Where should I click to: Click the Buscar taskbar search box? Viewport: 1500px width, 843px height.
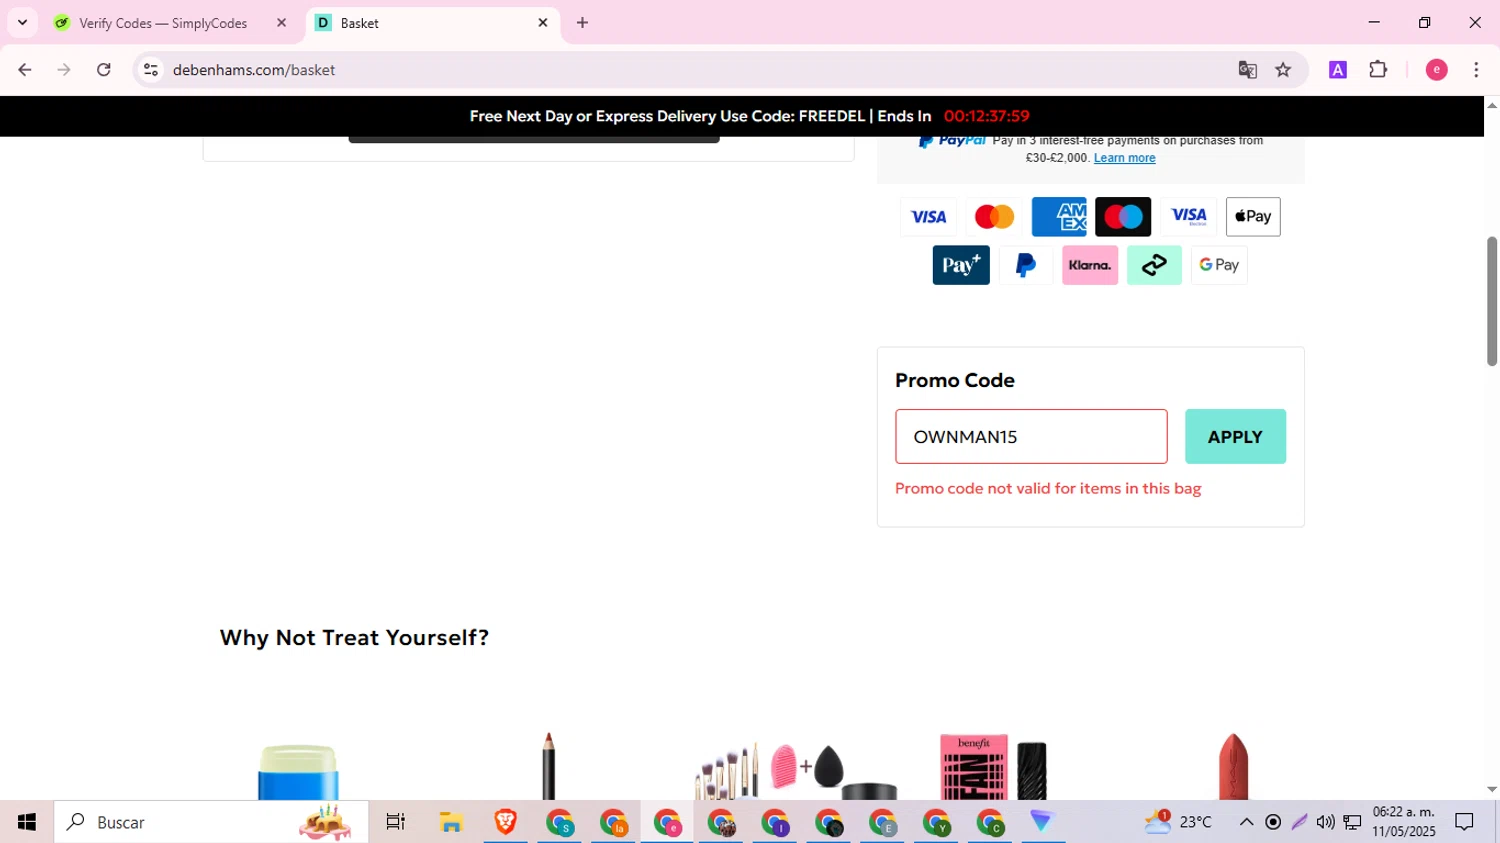tap(212, 822)
